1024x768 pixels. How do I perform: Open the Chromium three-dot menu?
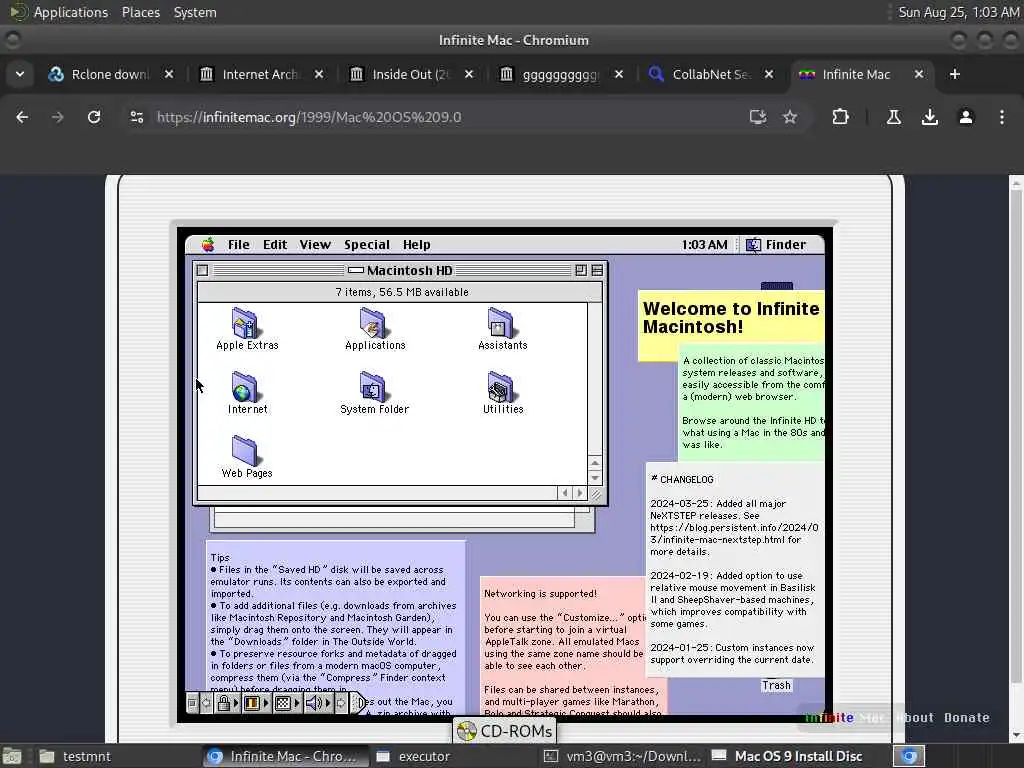coord(1002,117)
